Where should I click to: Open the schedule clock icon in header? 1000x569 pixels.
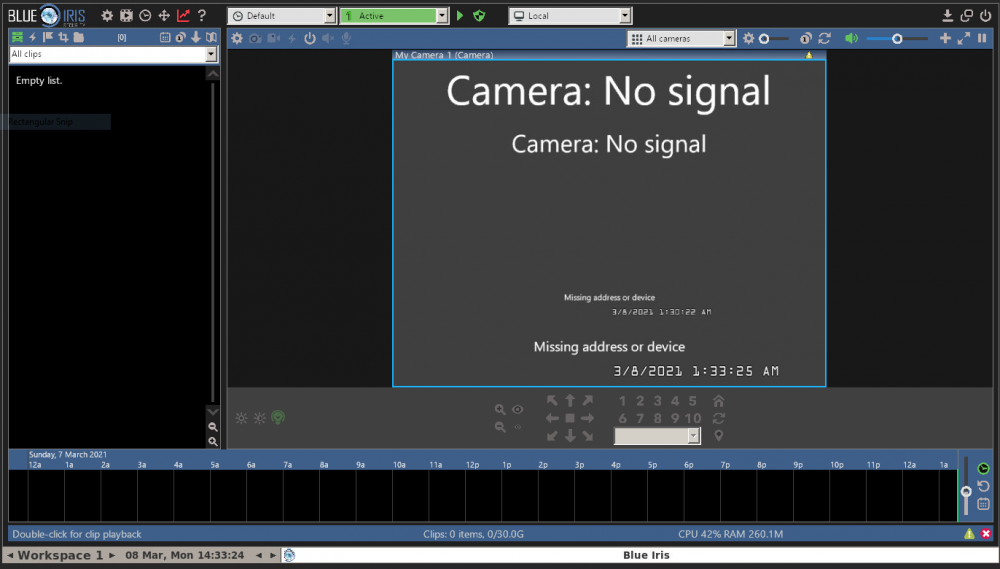tap(145, 15)
